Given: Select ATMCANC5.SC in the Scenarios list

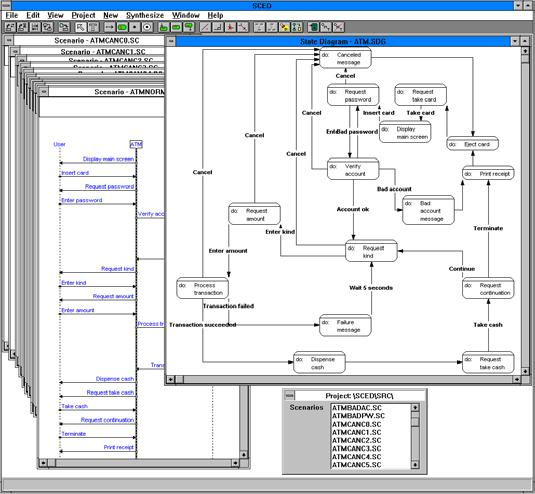Looking at the screenshot, I should (357, 465).
